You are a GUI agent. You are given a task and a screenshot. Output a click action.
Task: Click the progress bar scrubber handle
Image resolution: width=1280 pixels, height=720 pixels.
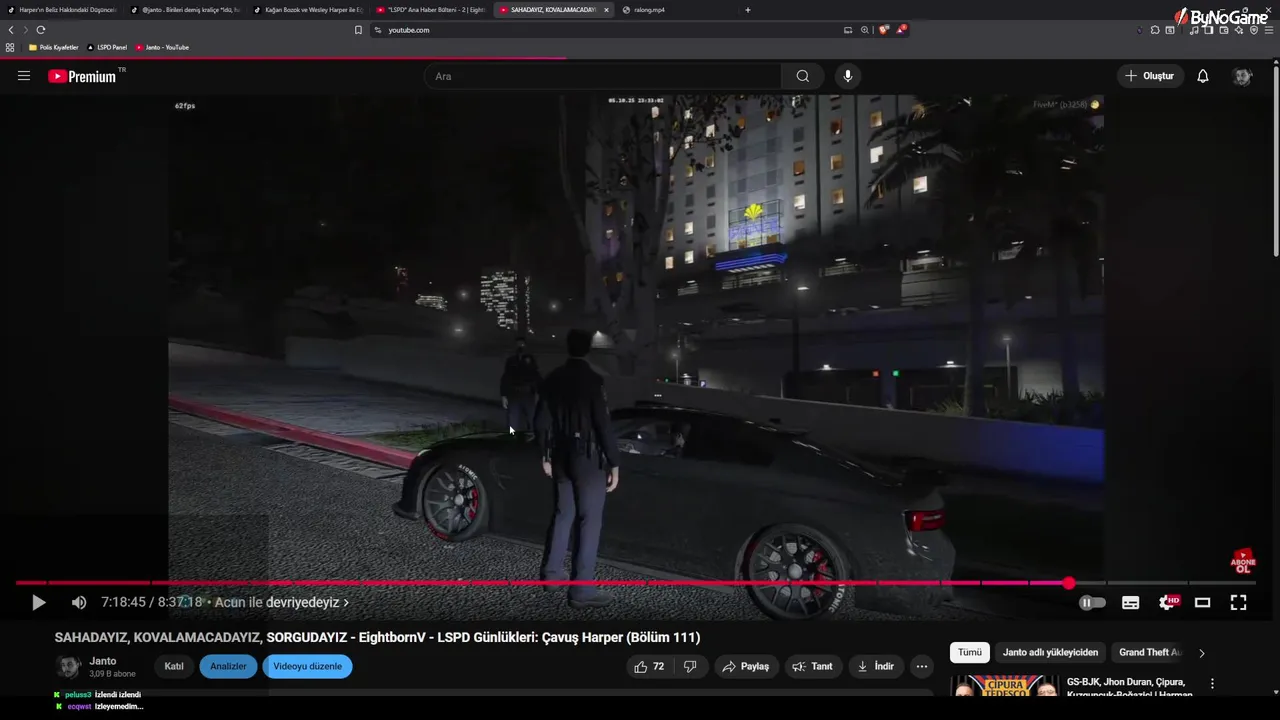[x=1069, y=583]
